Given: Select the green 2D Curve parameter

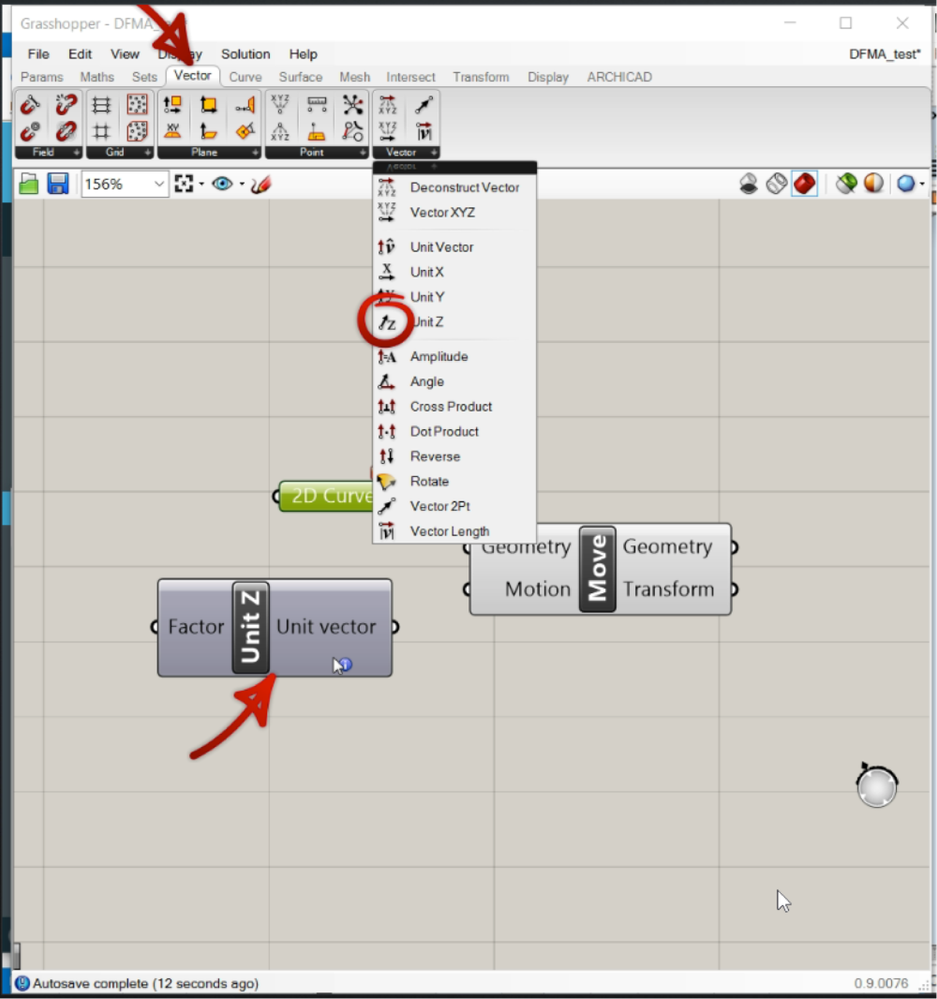Looking at the screenshot, I should coord(325,496).
